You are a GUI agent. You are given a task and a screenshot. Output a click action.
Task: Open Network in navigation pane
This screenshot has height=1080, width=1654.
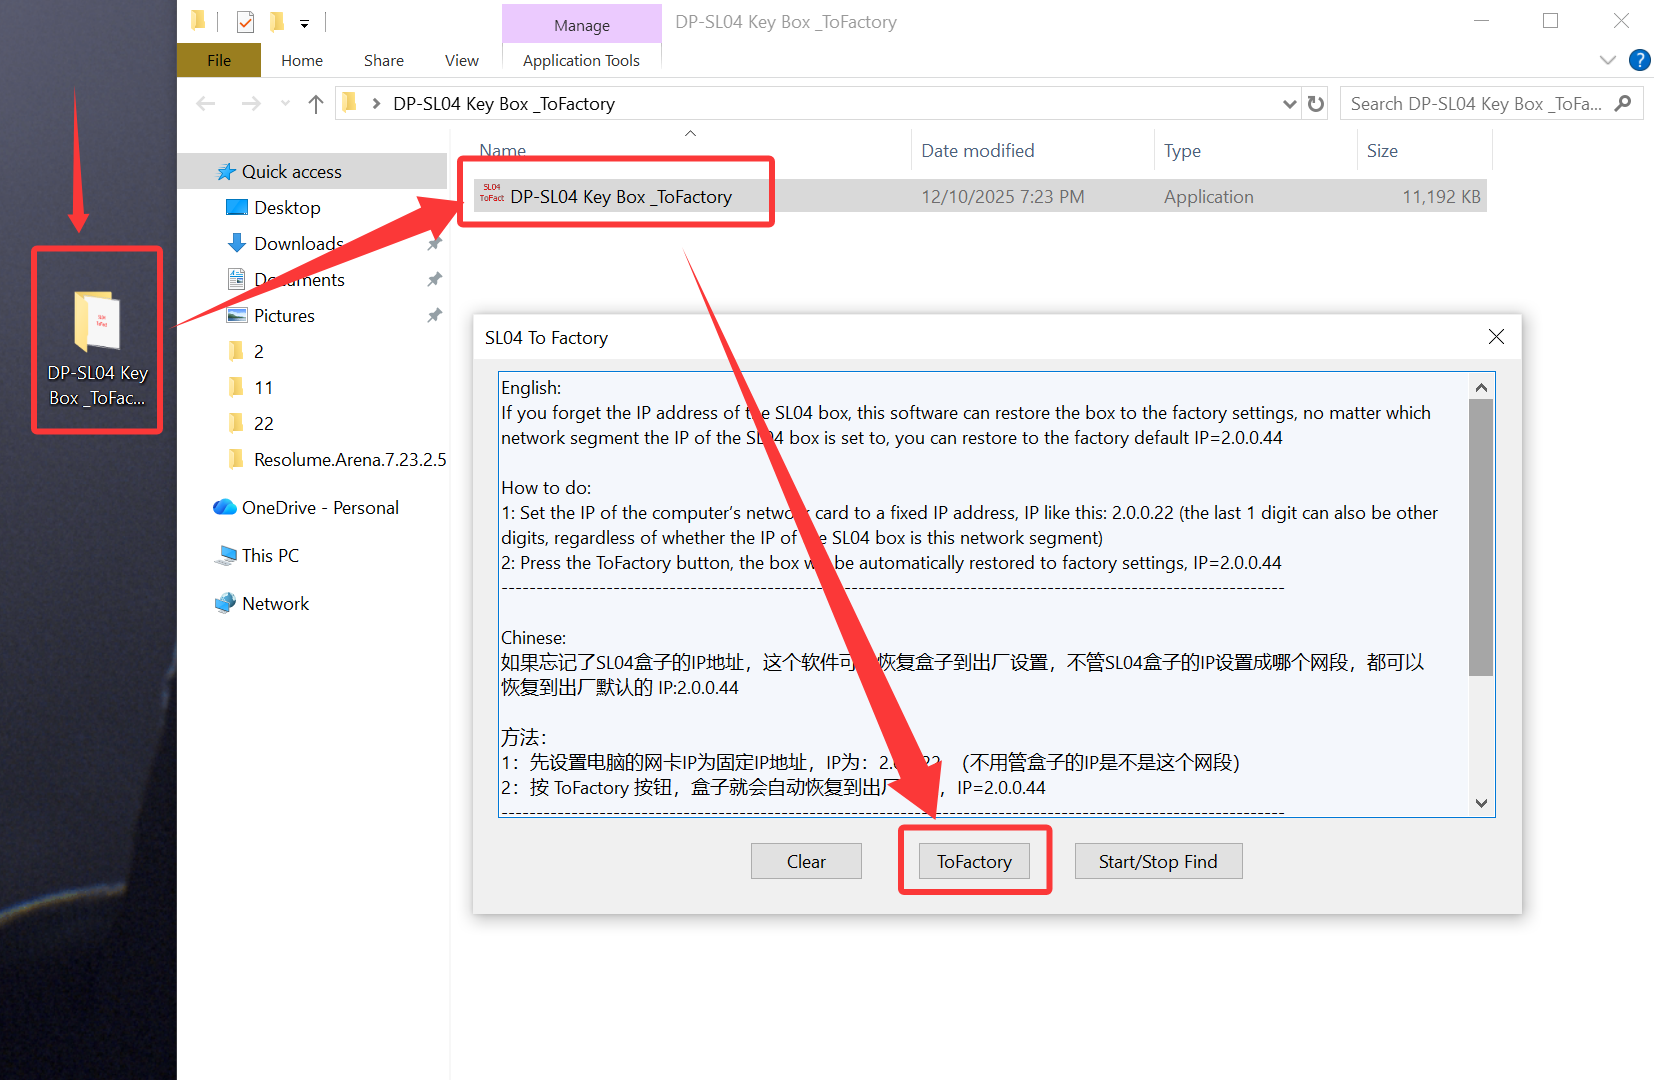275,604
